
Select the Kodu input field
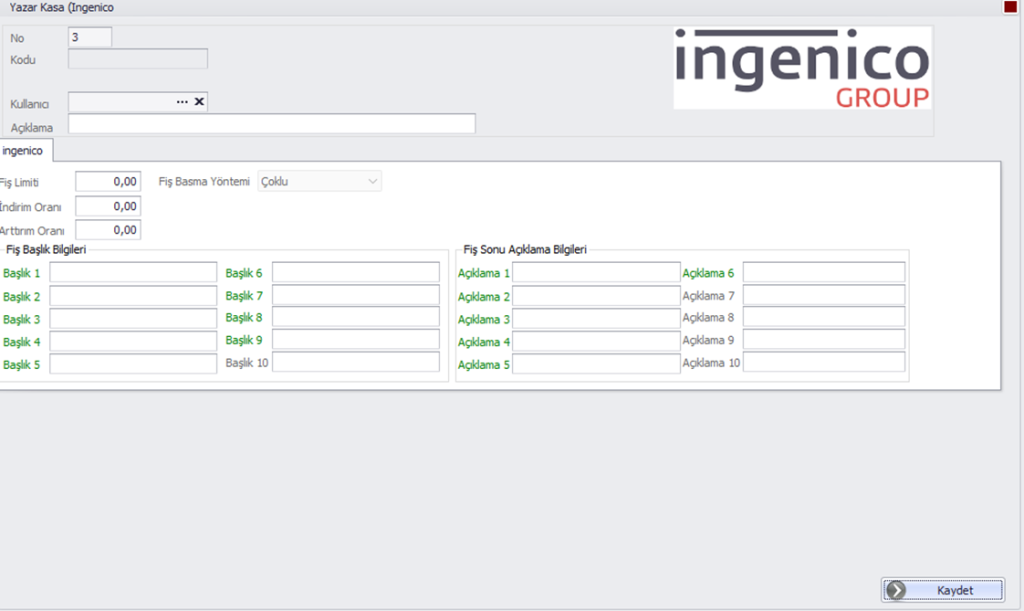pyautogui.click(x=138, y=59)
